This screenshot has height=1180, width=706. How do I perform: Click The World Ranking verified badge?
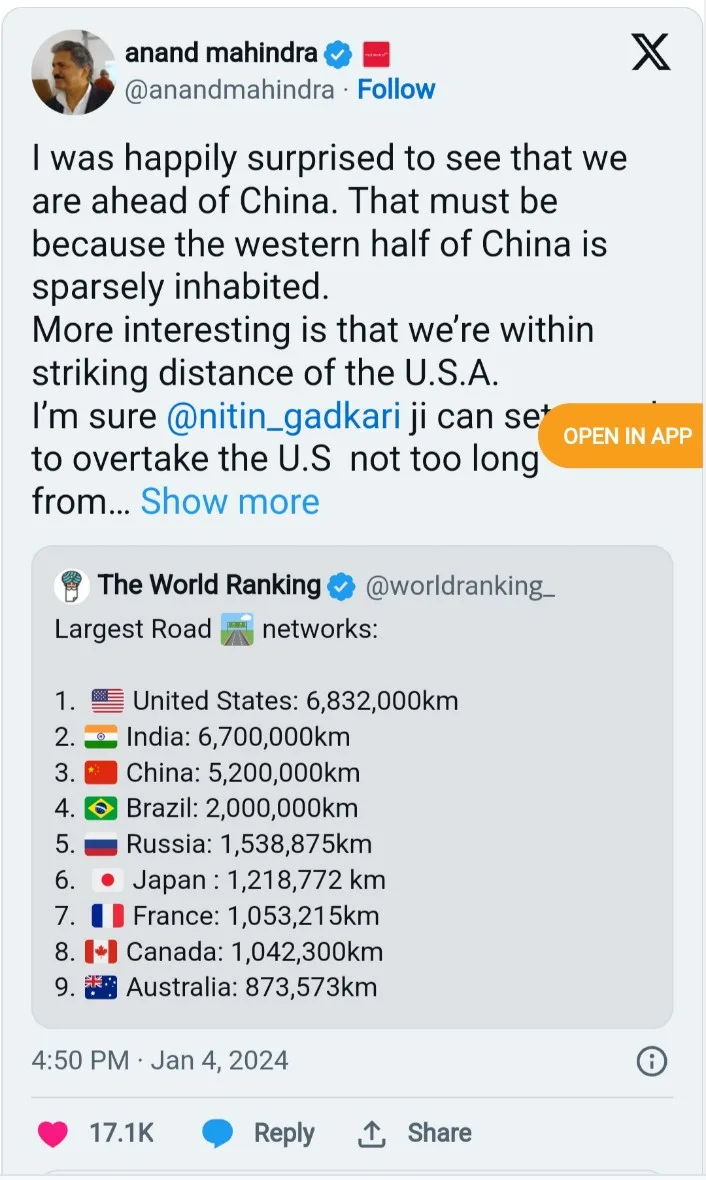[x=341, y=586]
